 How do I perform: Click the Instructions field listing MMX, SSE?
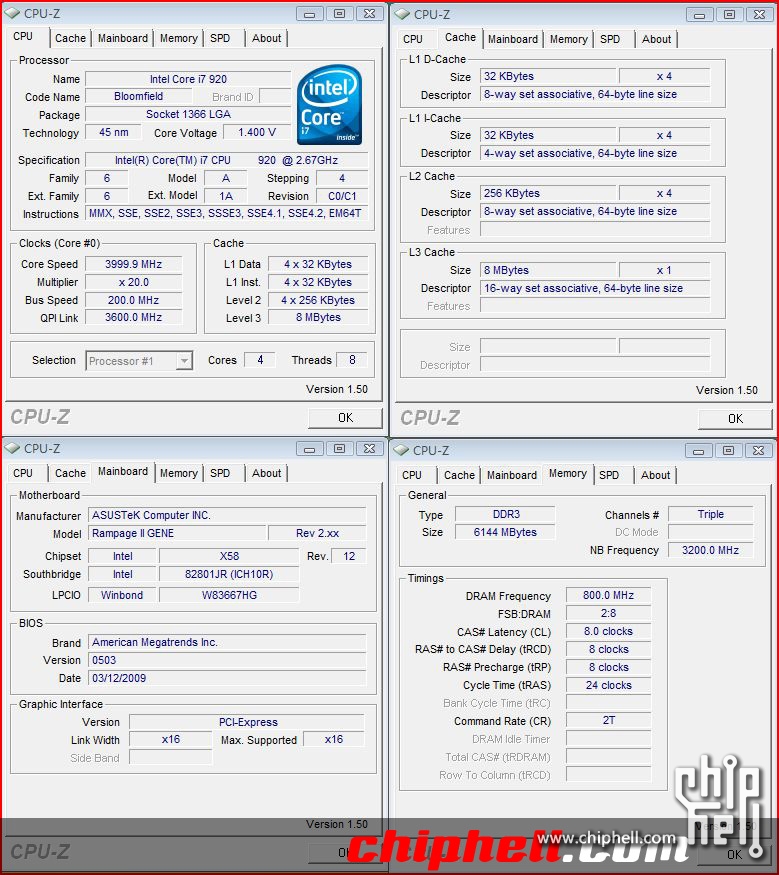tap(227, 213)
